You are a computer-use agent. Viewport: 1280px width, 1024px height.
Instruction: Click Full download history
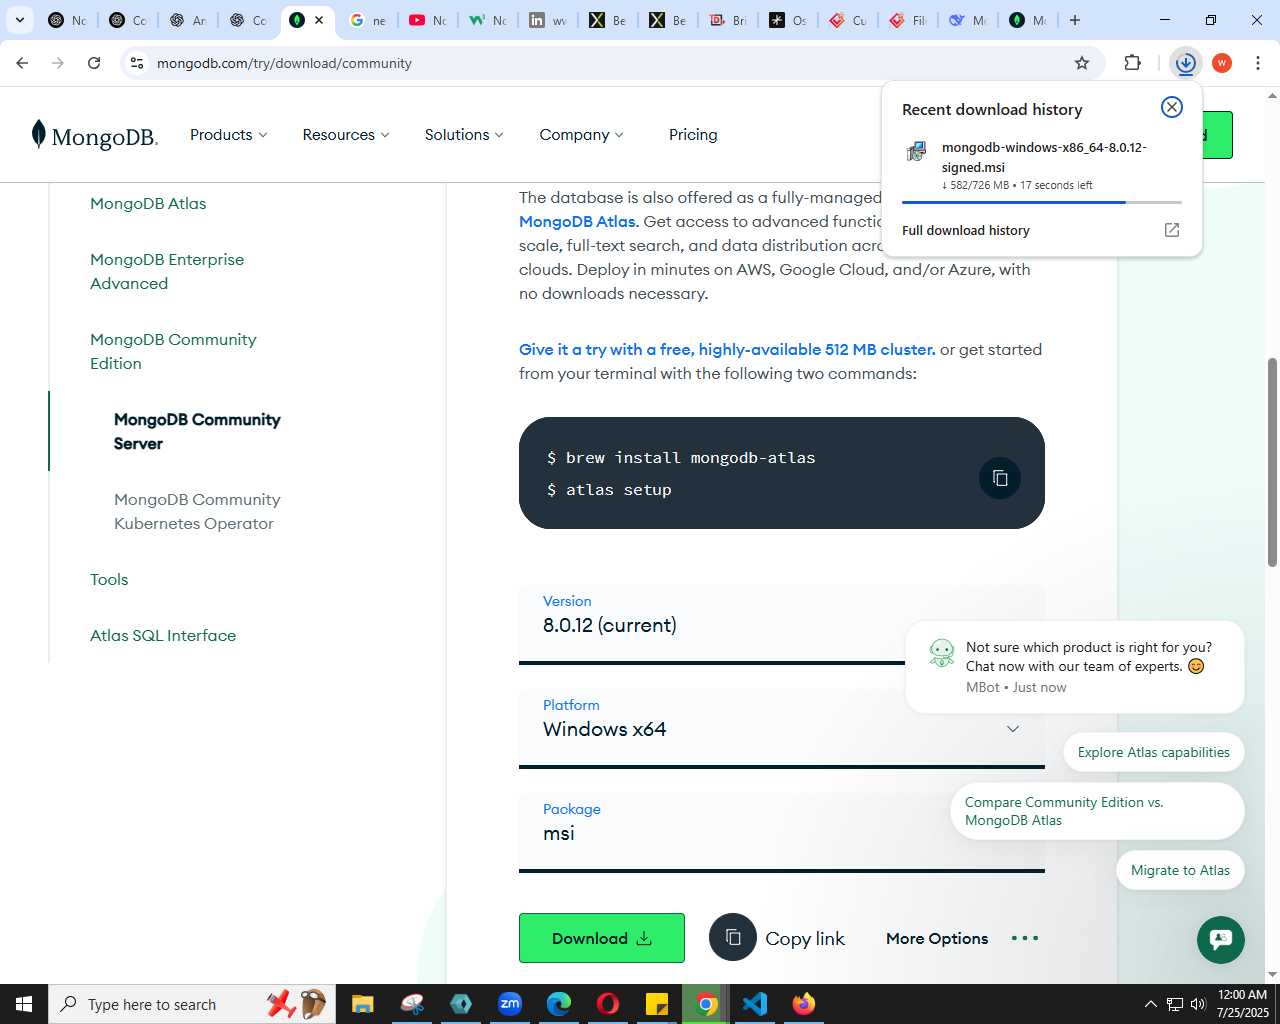pos(966,230)
